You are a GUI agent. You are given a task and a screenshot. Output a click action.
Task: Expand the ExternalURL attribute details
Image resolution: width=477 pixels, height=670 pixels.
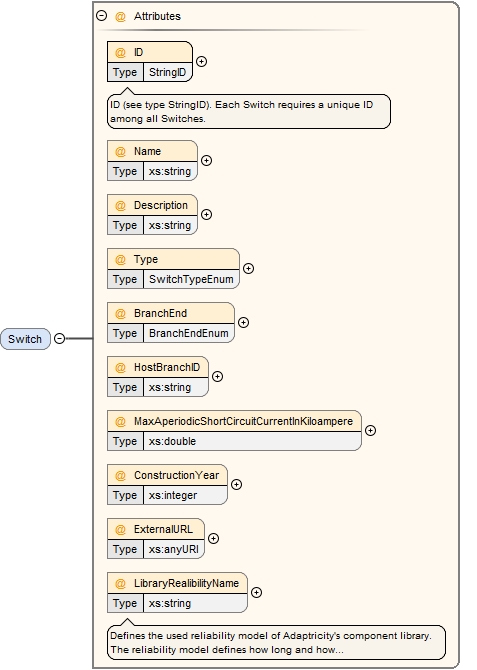213,538
